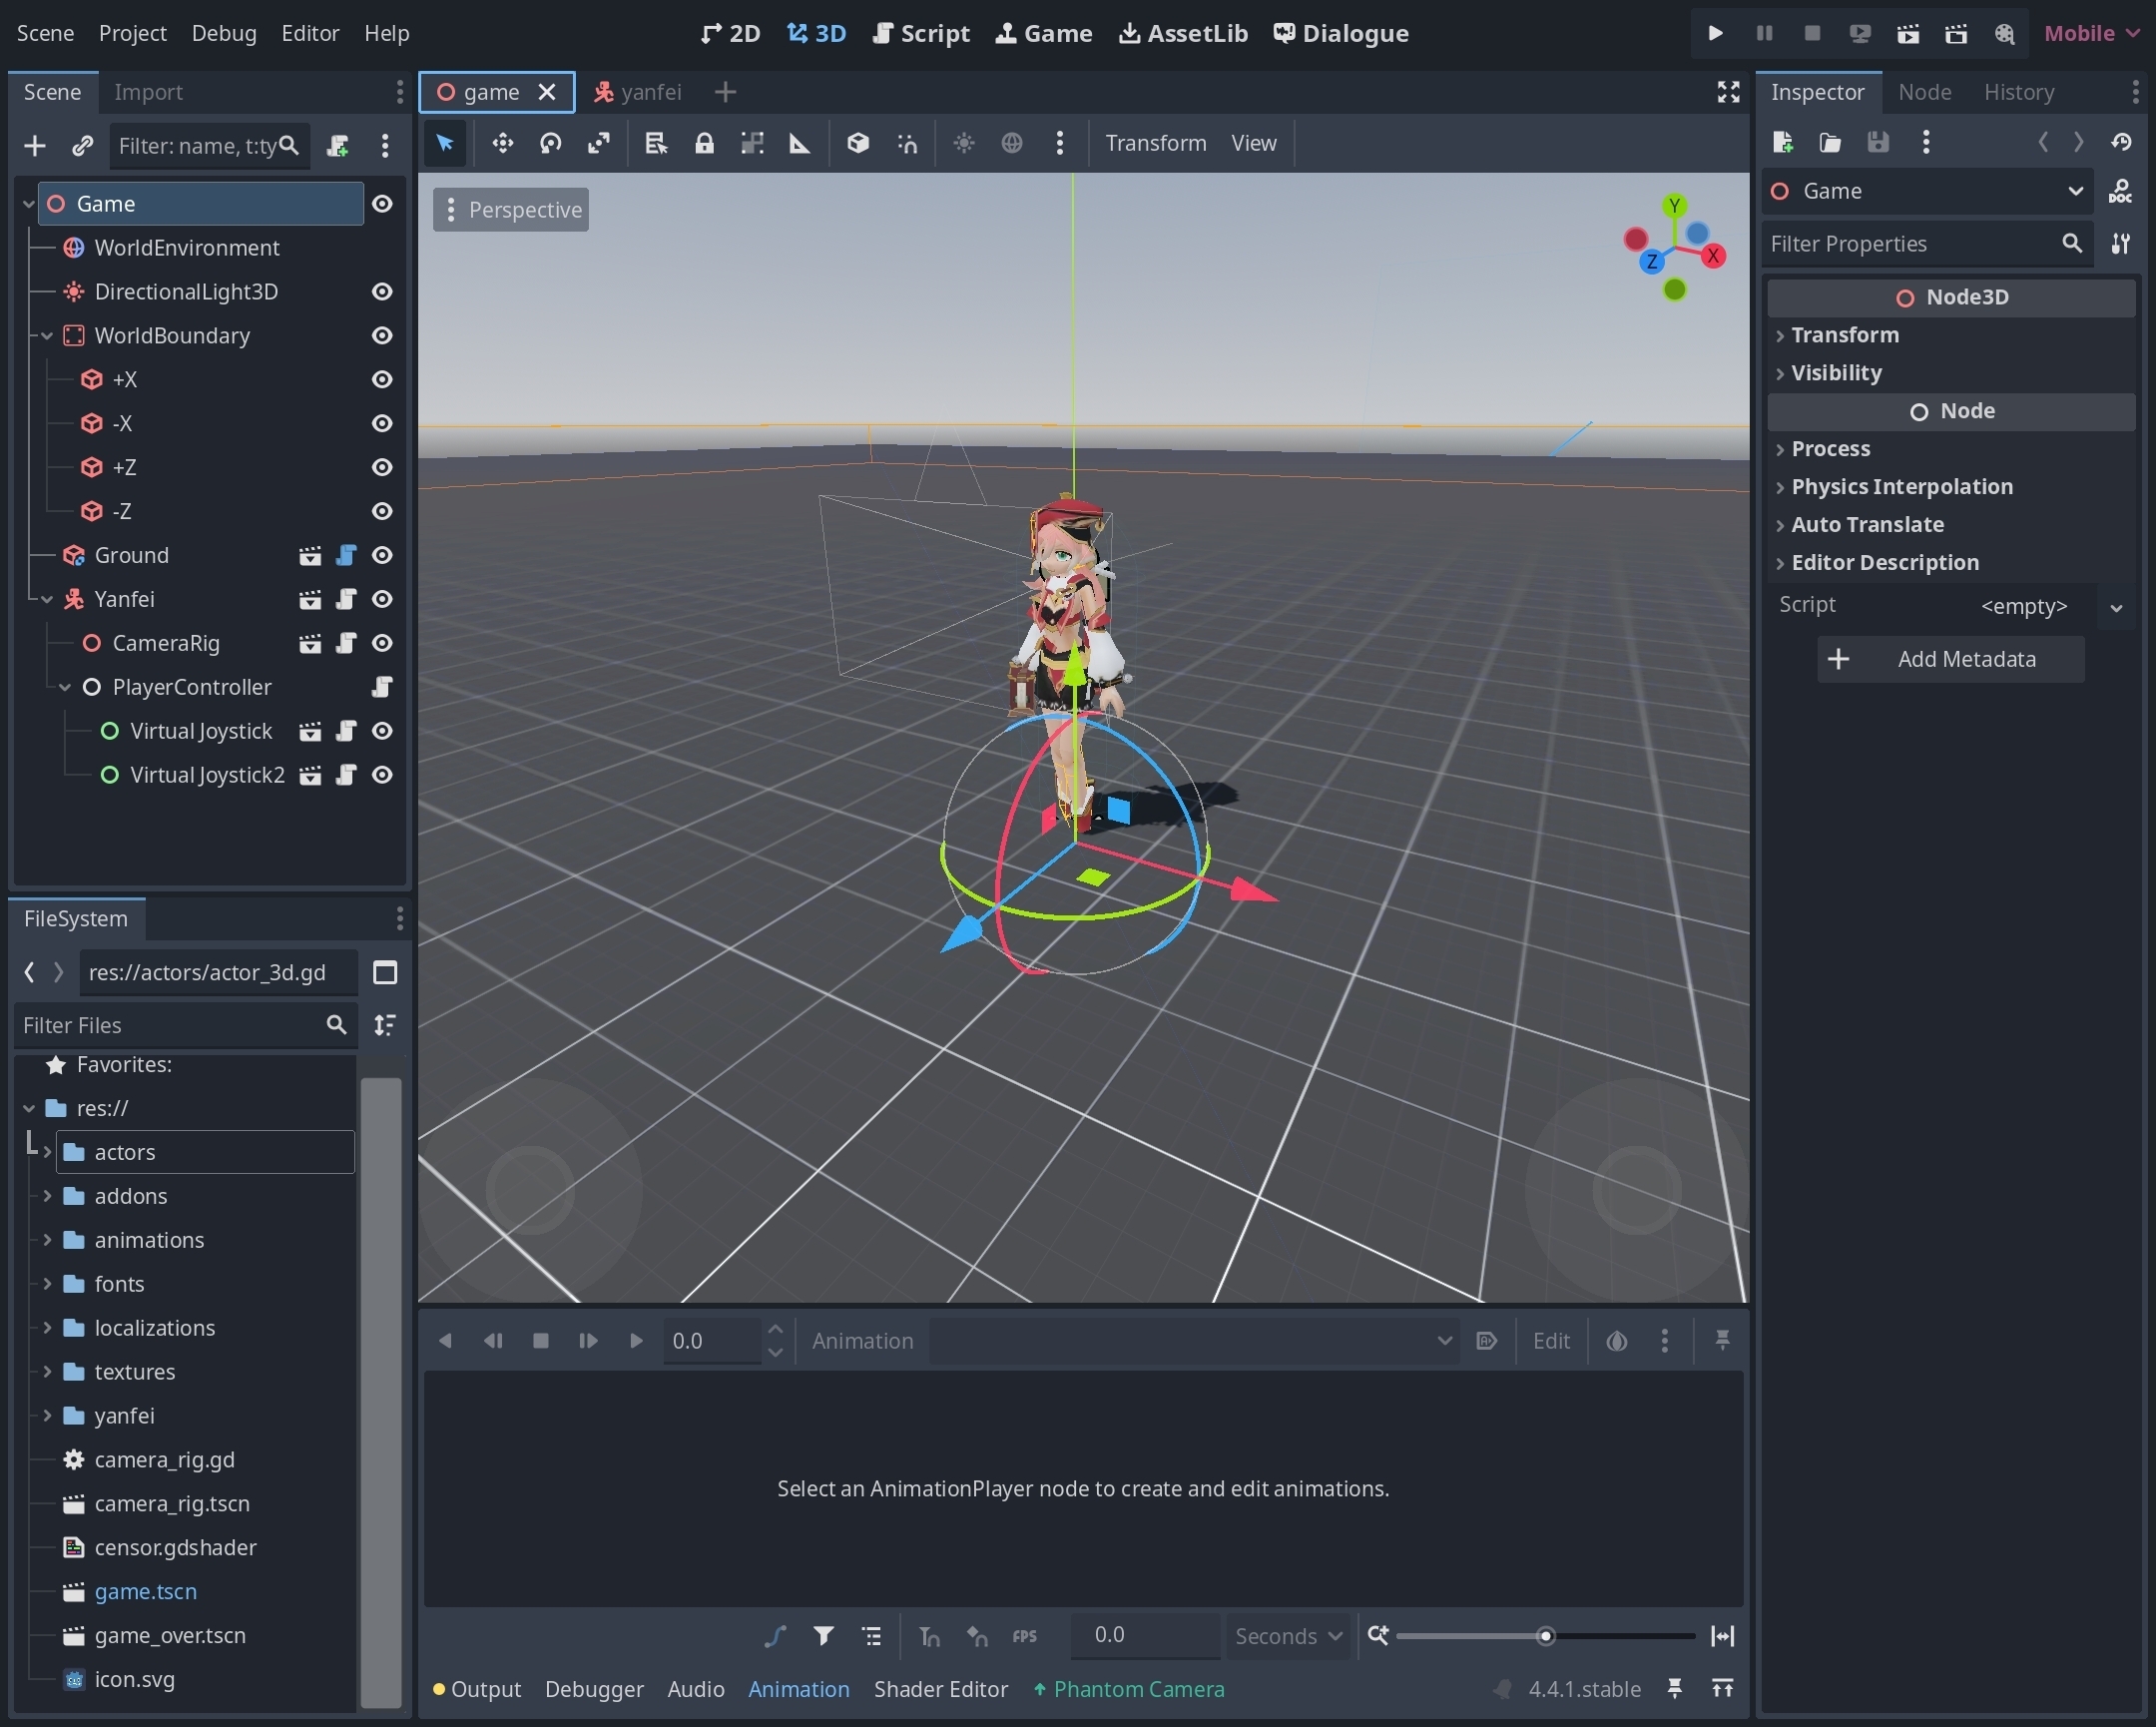Open the yanfei scene tab
The width and height of the screenshot is (2156, 1727).
(638, 92)
